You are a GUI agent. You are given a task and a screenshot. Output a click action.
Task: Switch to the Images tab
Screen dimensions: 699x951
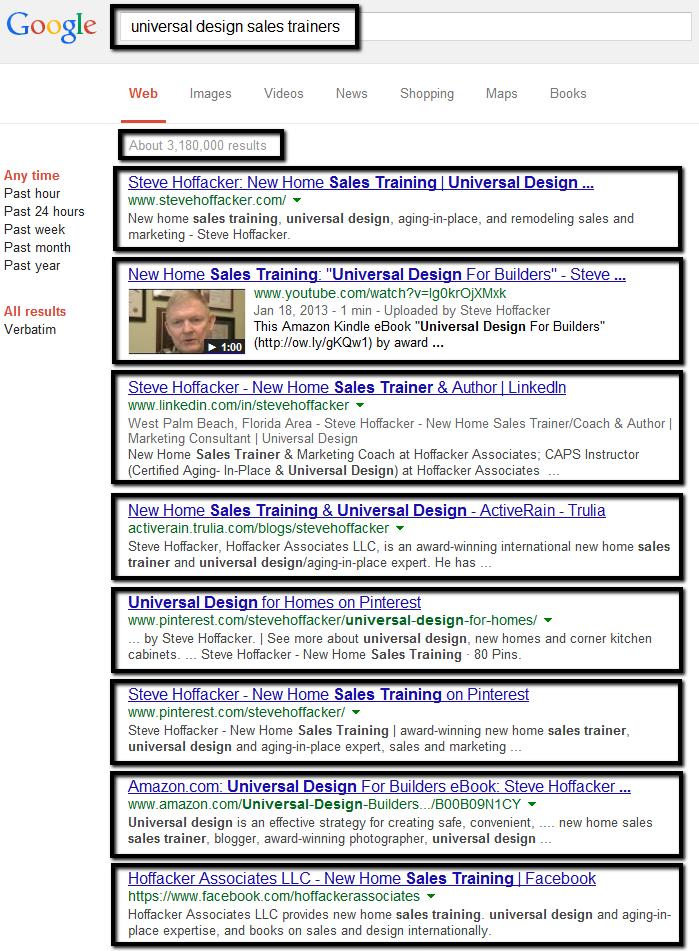click(x=210, y=93)
